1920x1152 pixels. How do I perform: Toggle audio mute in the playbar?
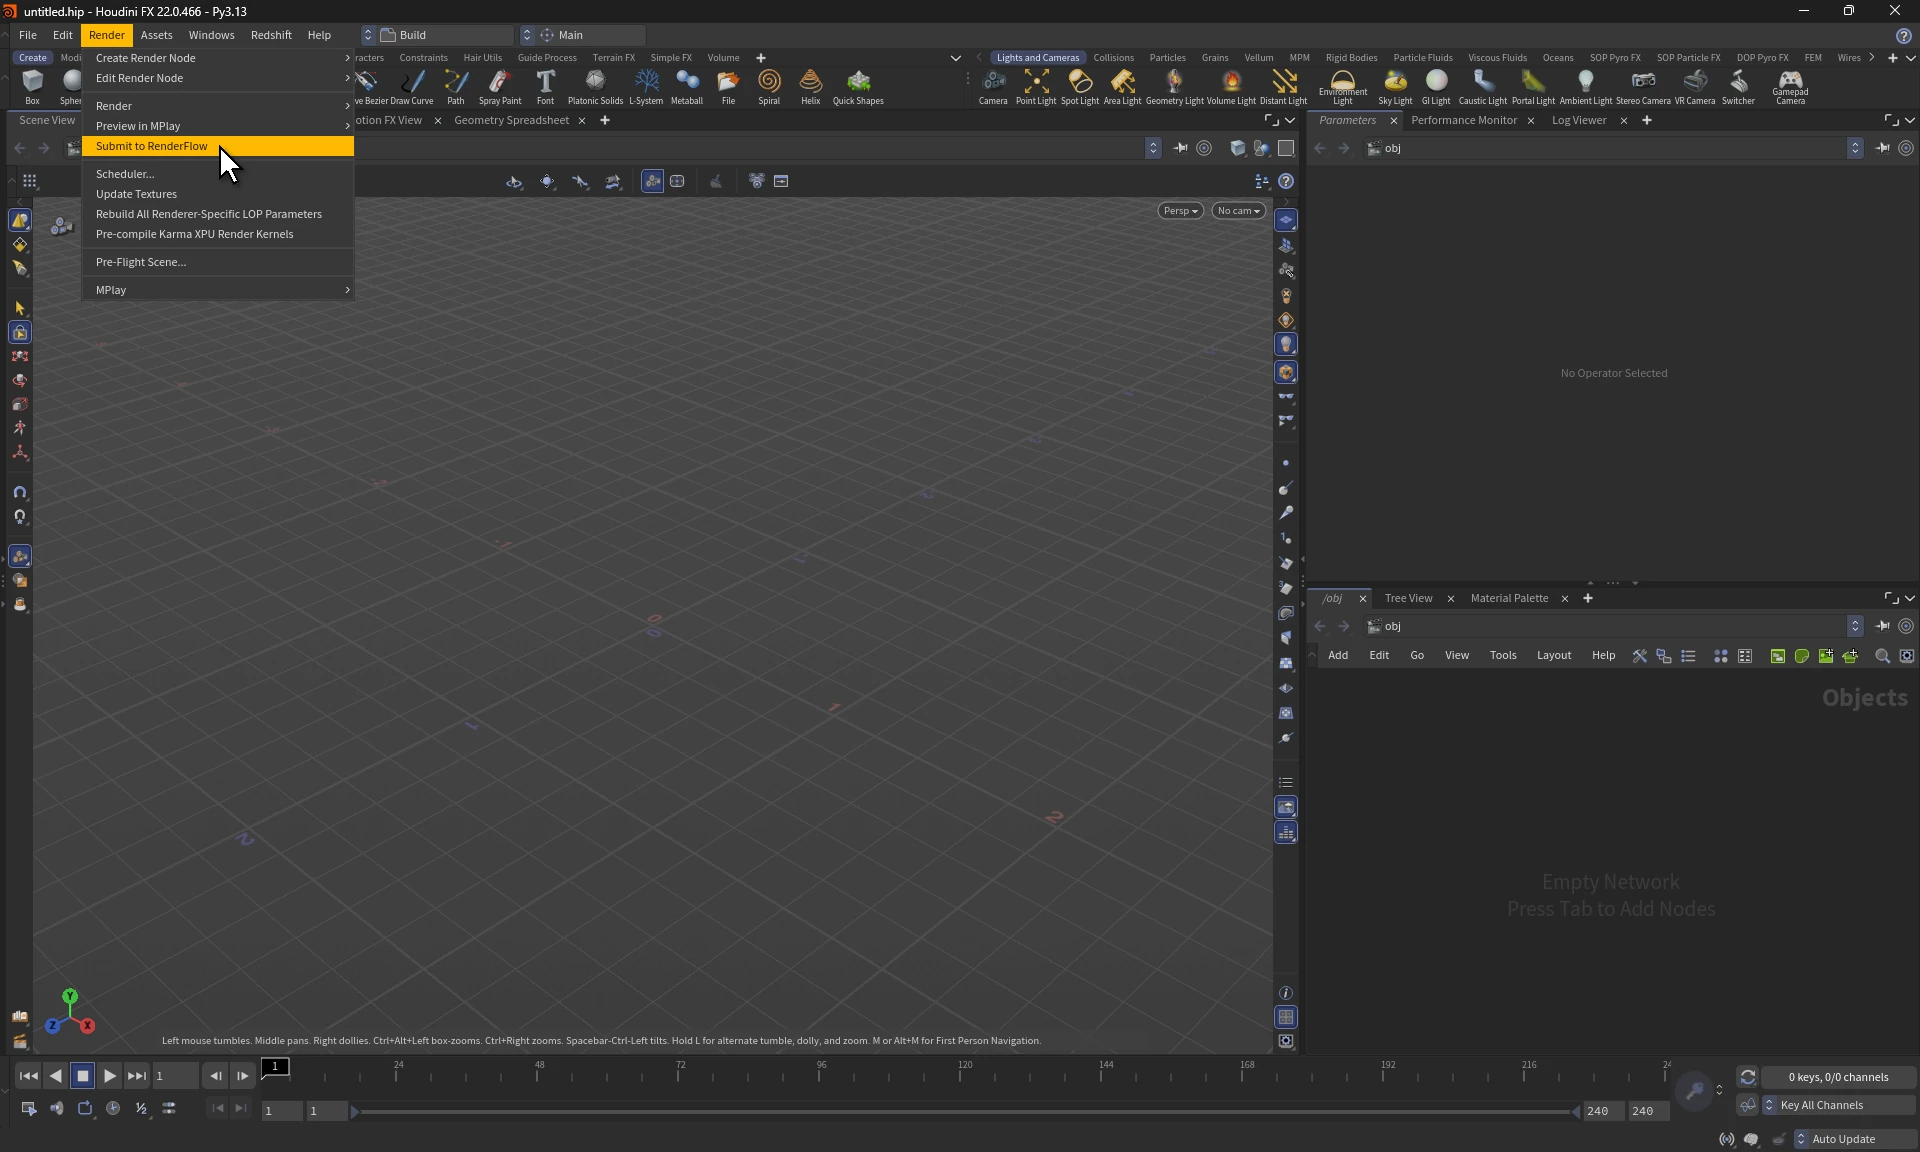click(x=57, y=1108)
